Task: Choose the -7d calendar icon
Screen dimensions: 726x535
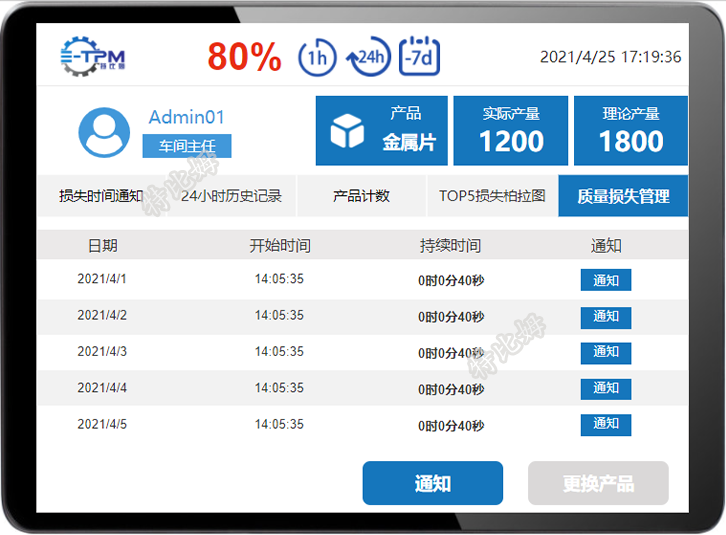Action: click(419, 57)
